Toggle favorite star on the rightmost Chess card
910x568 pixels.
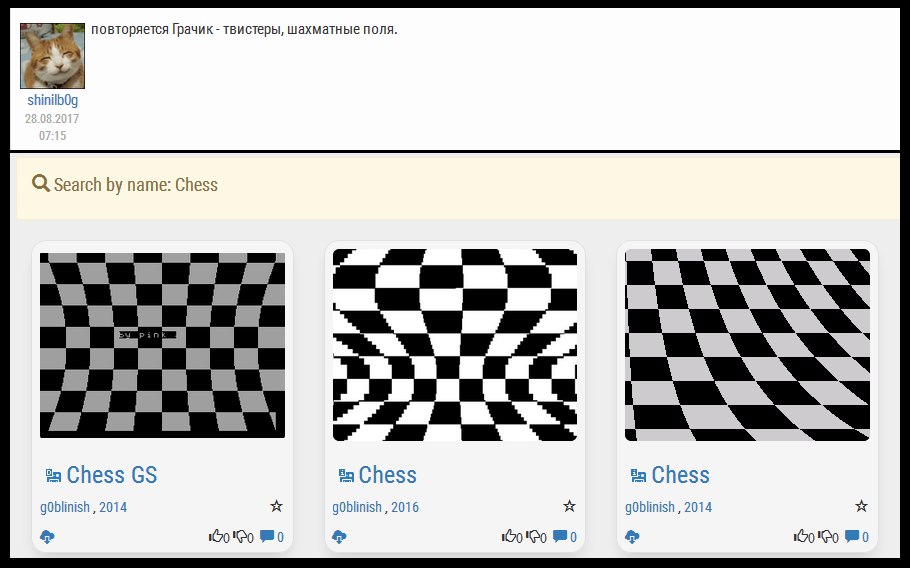pyautogui.click(x=862, y=507)
